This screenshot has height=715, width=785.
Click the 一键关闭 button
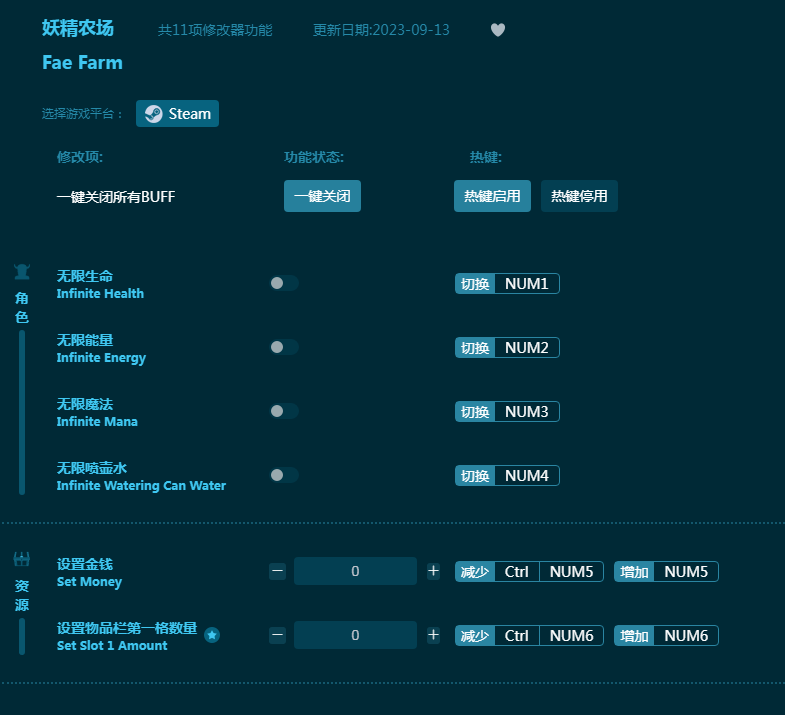(x=322, y=196)
